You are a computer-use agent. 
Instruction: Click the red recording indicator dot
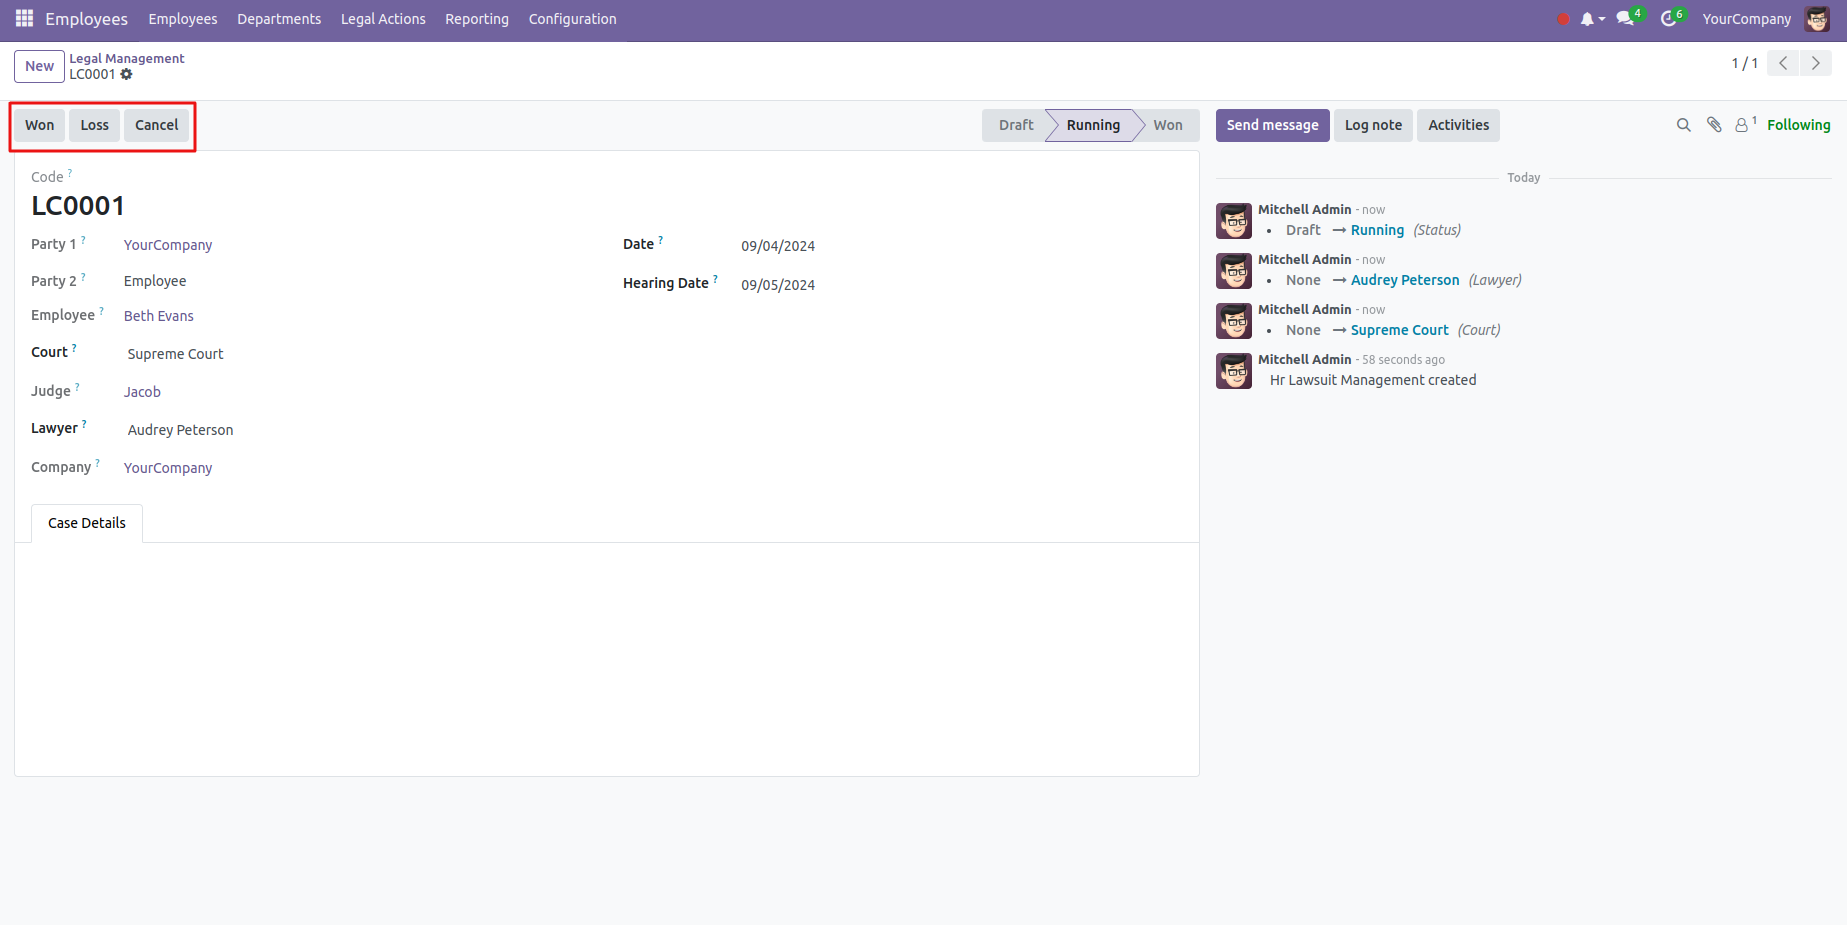[1563, 19]
